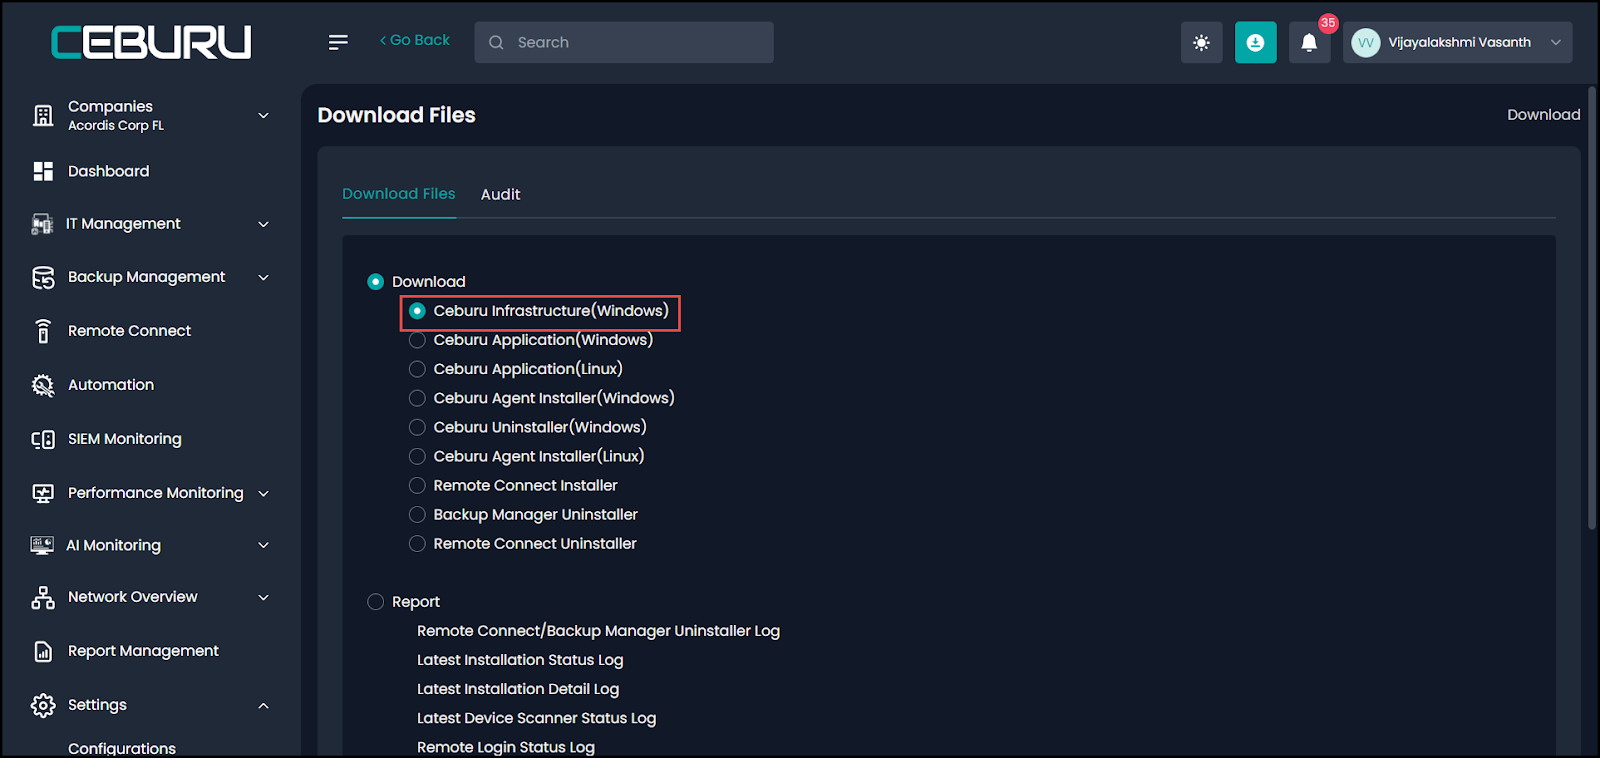The image size is (1600, 758).
Task: Select the Download radio button
Action: tap(375, 282)
